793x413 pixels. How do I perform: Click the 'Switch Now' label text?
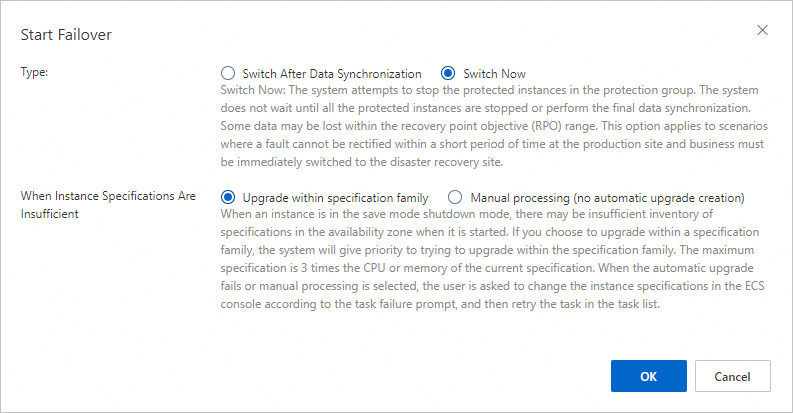pos(494,73)
